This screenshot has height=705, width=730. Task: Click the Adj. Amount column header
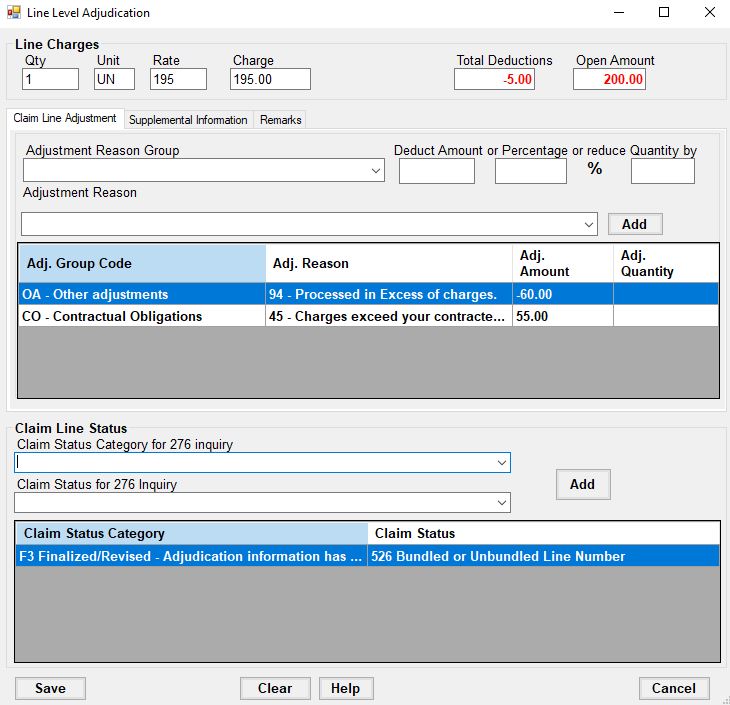(562, 264)
